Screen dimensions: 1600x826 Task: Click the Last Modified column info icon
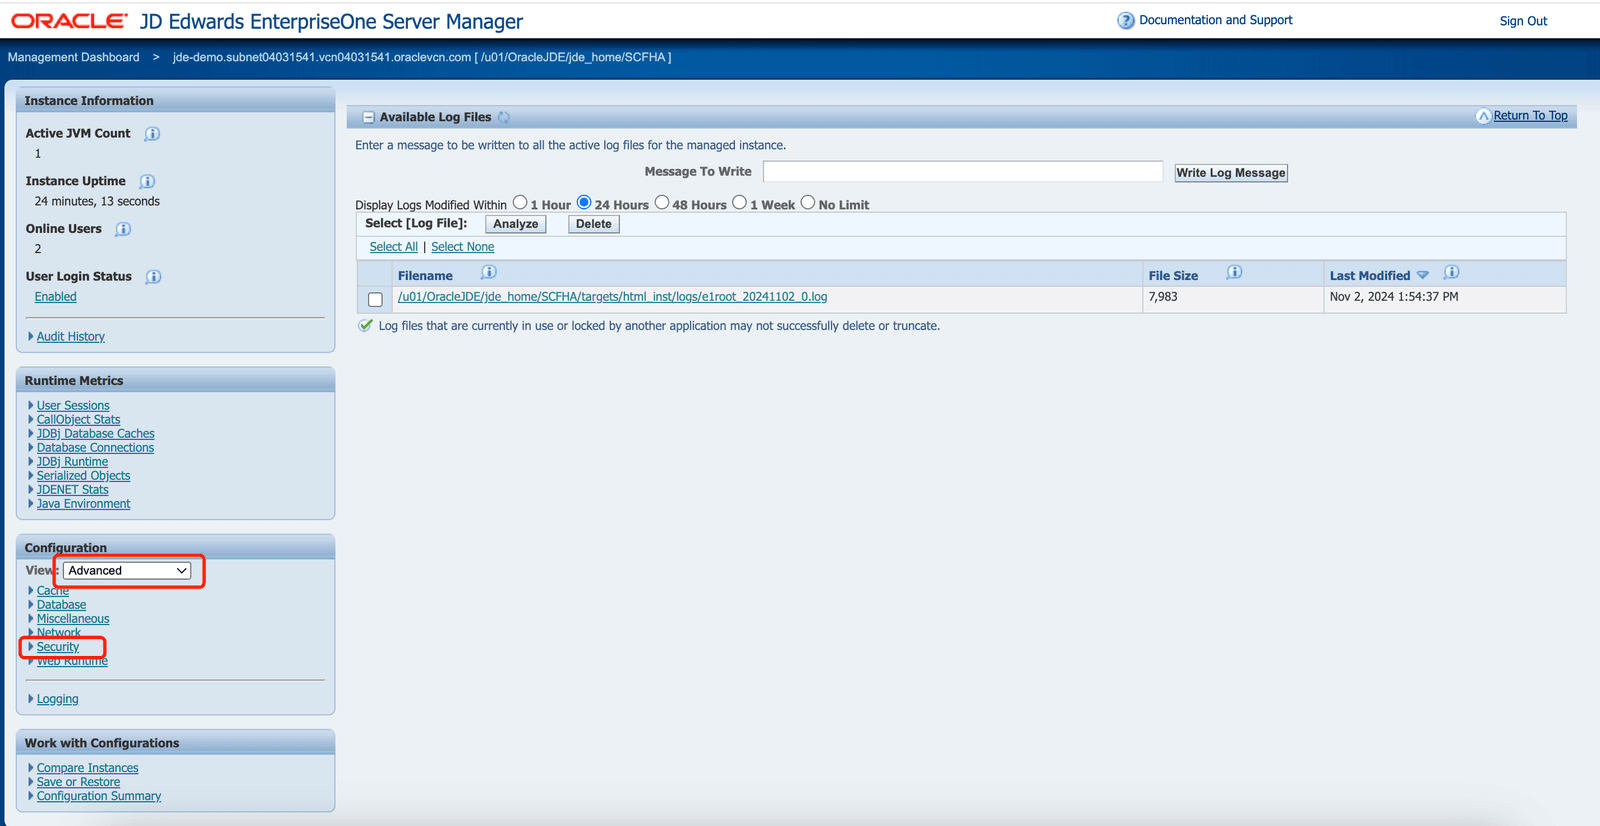1451,272
